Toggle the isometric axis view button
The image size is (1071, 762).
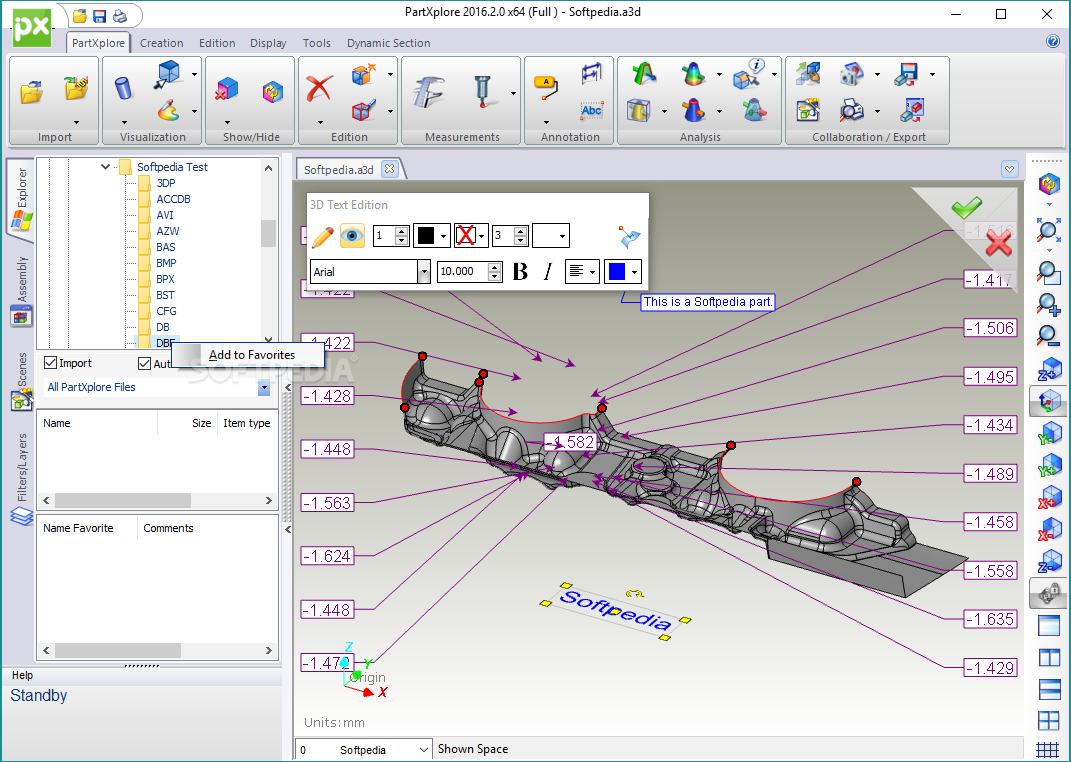[x=1048, y=401]
